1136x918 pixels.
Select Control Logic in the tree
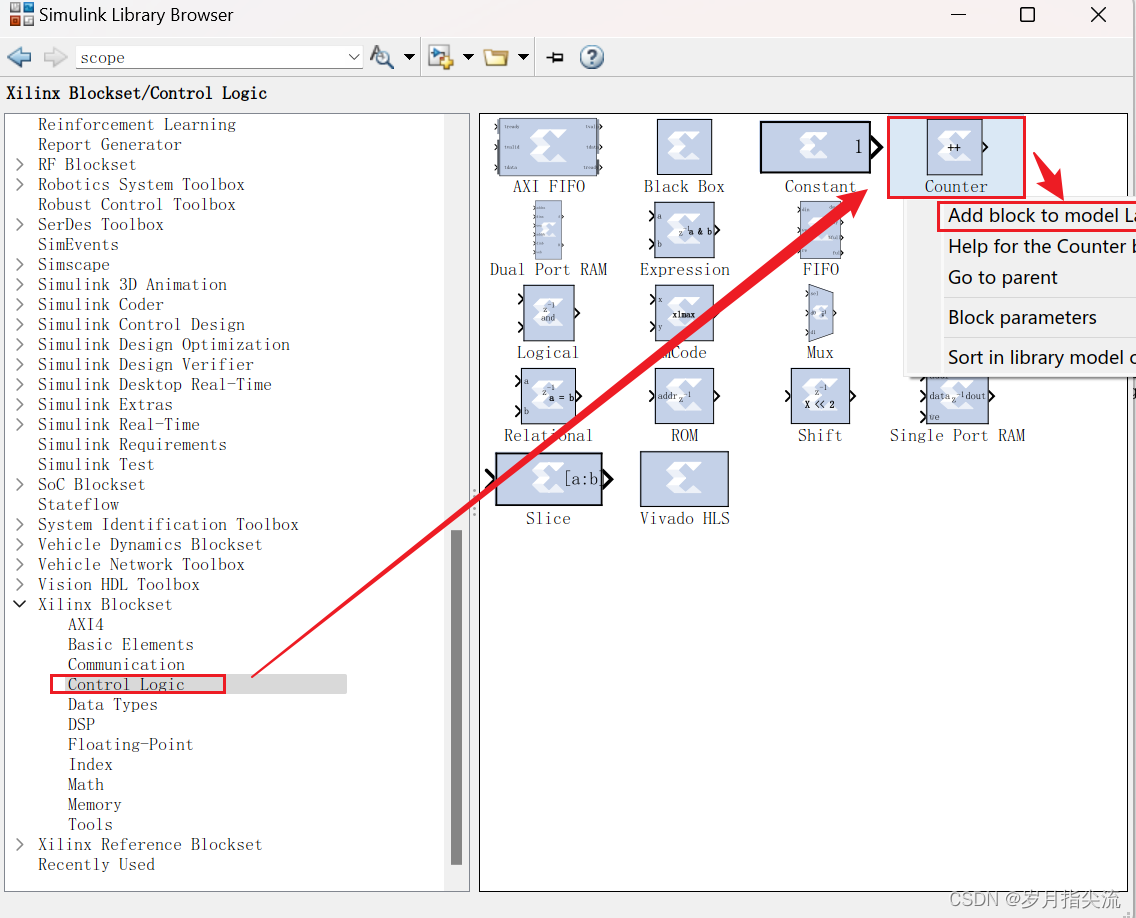(126, 684)
